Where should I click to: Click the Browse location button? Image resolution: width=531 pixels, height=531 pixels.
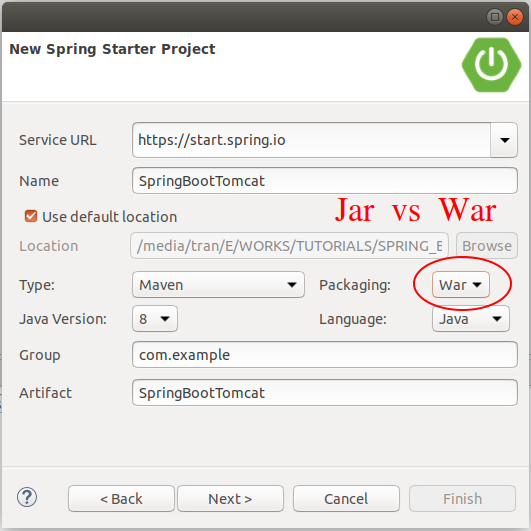487,246
